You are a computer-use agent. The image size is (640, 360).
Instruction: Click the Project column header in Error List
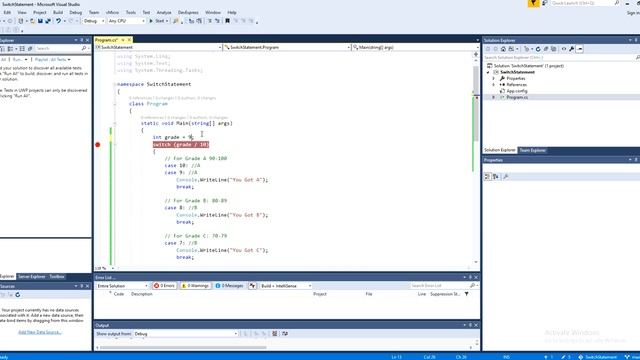pyautogui.click(x=320, y=294)
